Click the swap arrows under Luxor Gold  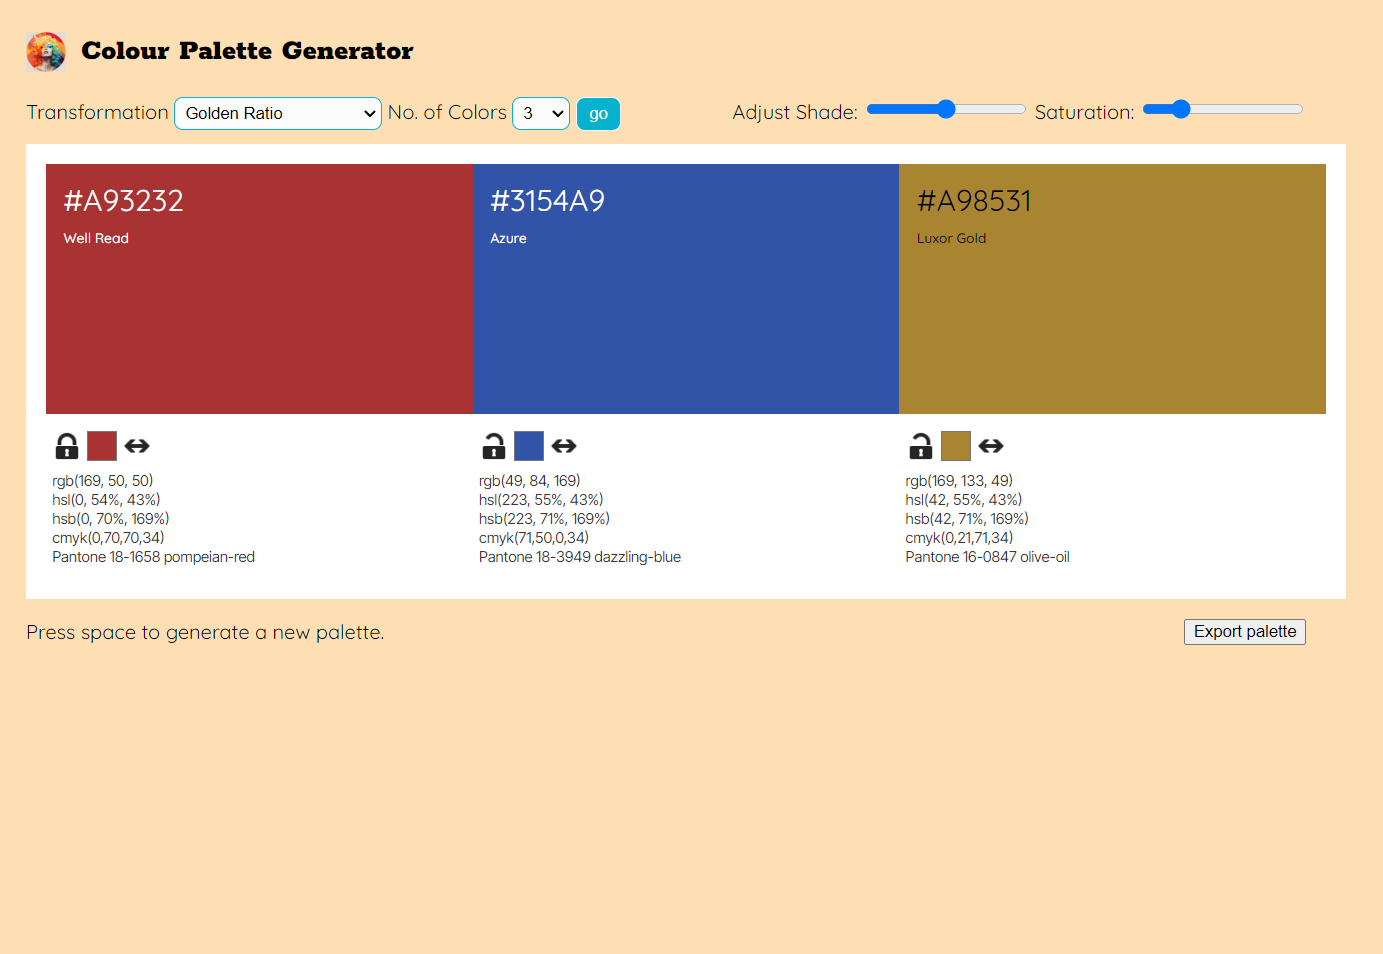coord(991,446)
